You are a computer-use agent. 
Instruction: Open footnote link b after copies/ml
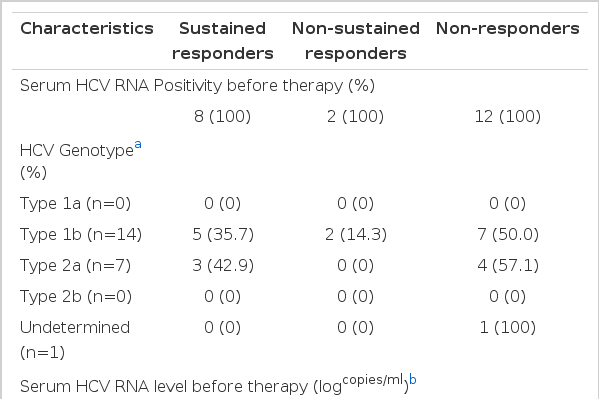click(x=413, y=380)
